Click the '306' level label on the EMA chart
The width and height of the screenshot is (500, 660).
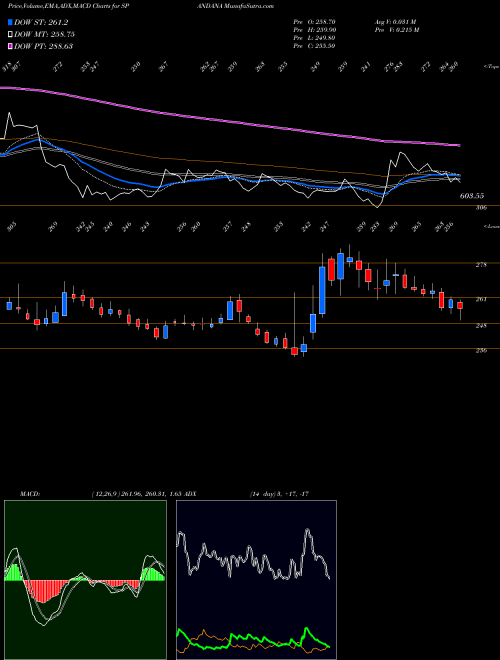(481, 208)
